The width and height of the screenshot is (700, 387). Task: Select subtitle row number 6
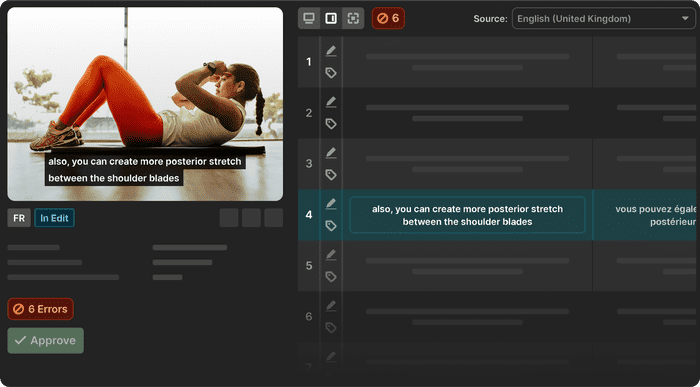[x=309, y=317]
